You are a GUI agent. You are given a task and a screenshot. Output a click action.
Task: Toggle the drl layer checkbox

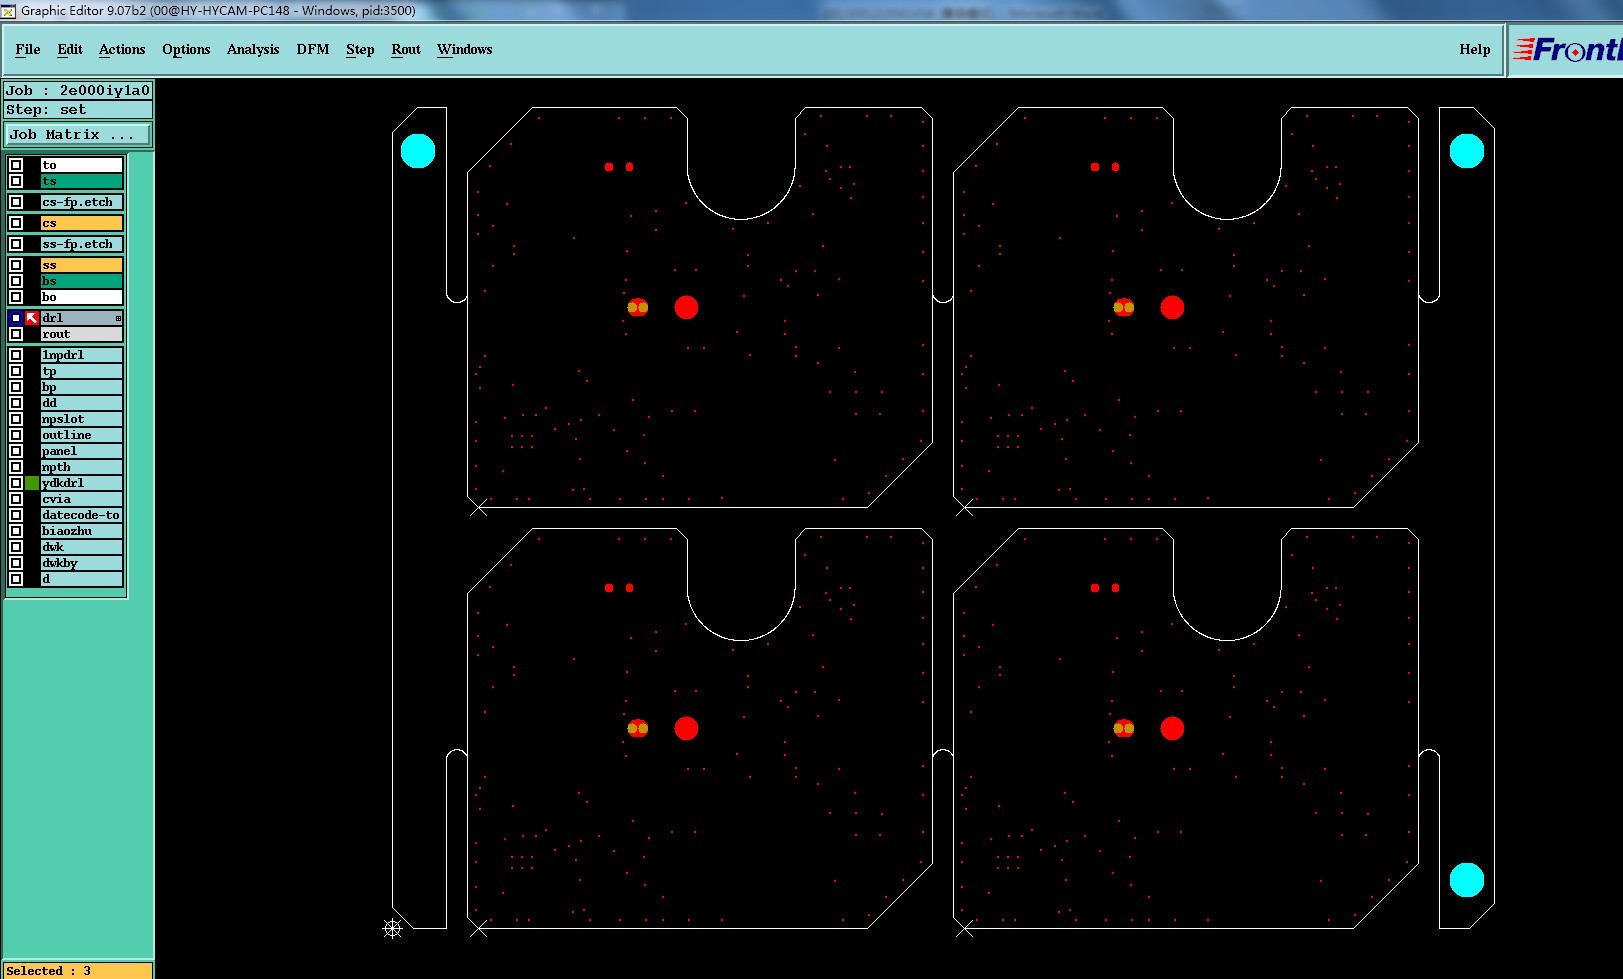click(16, 318)
